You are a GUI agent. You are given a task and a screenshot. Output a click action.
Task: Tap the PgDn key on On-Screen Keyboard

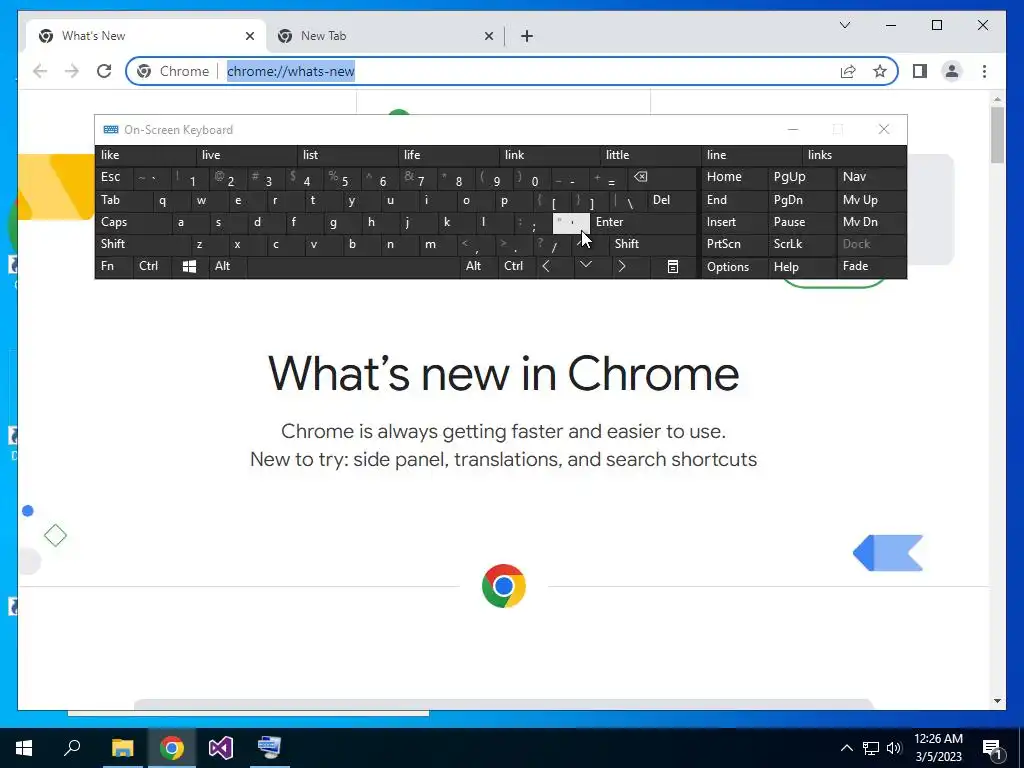802,200
